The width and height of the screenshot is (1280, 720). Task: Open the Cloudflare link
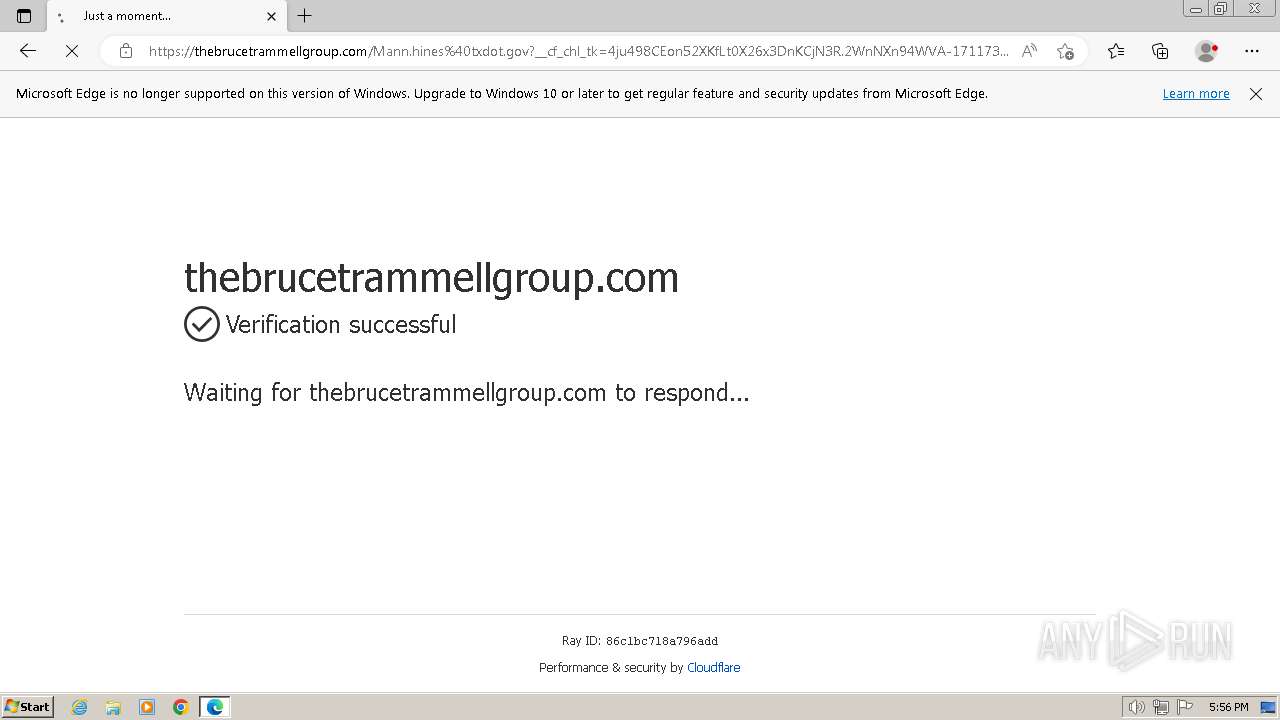pyautogui.click(x=714, y=668)
